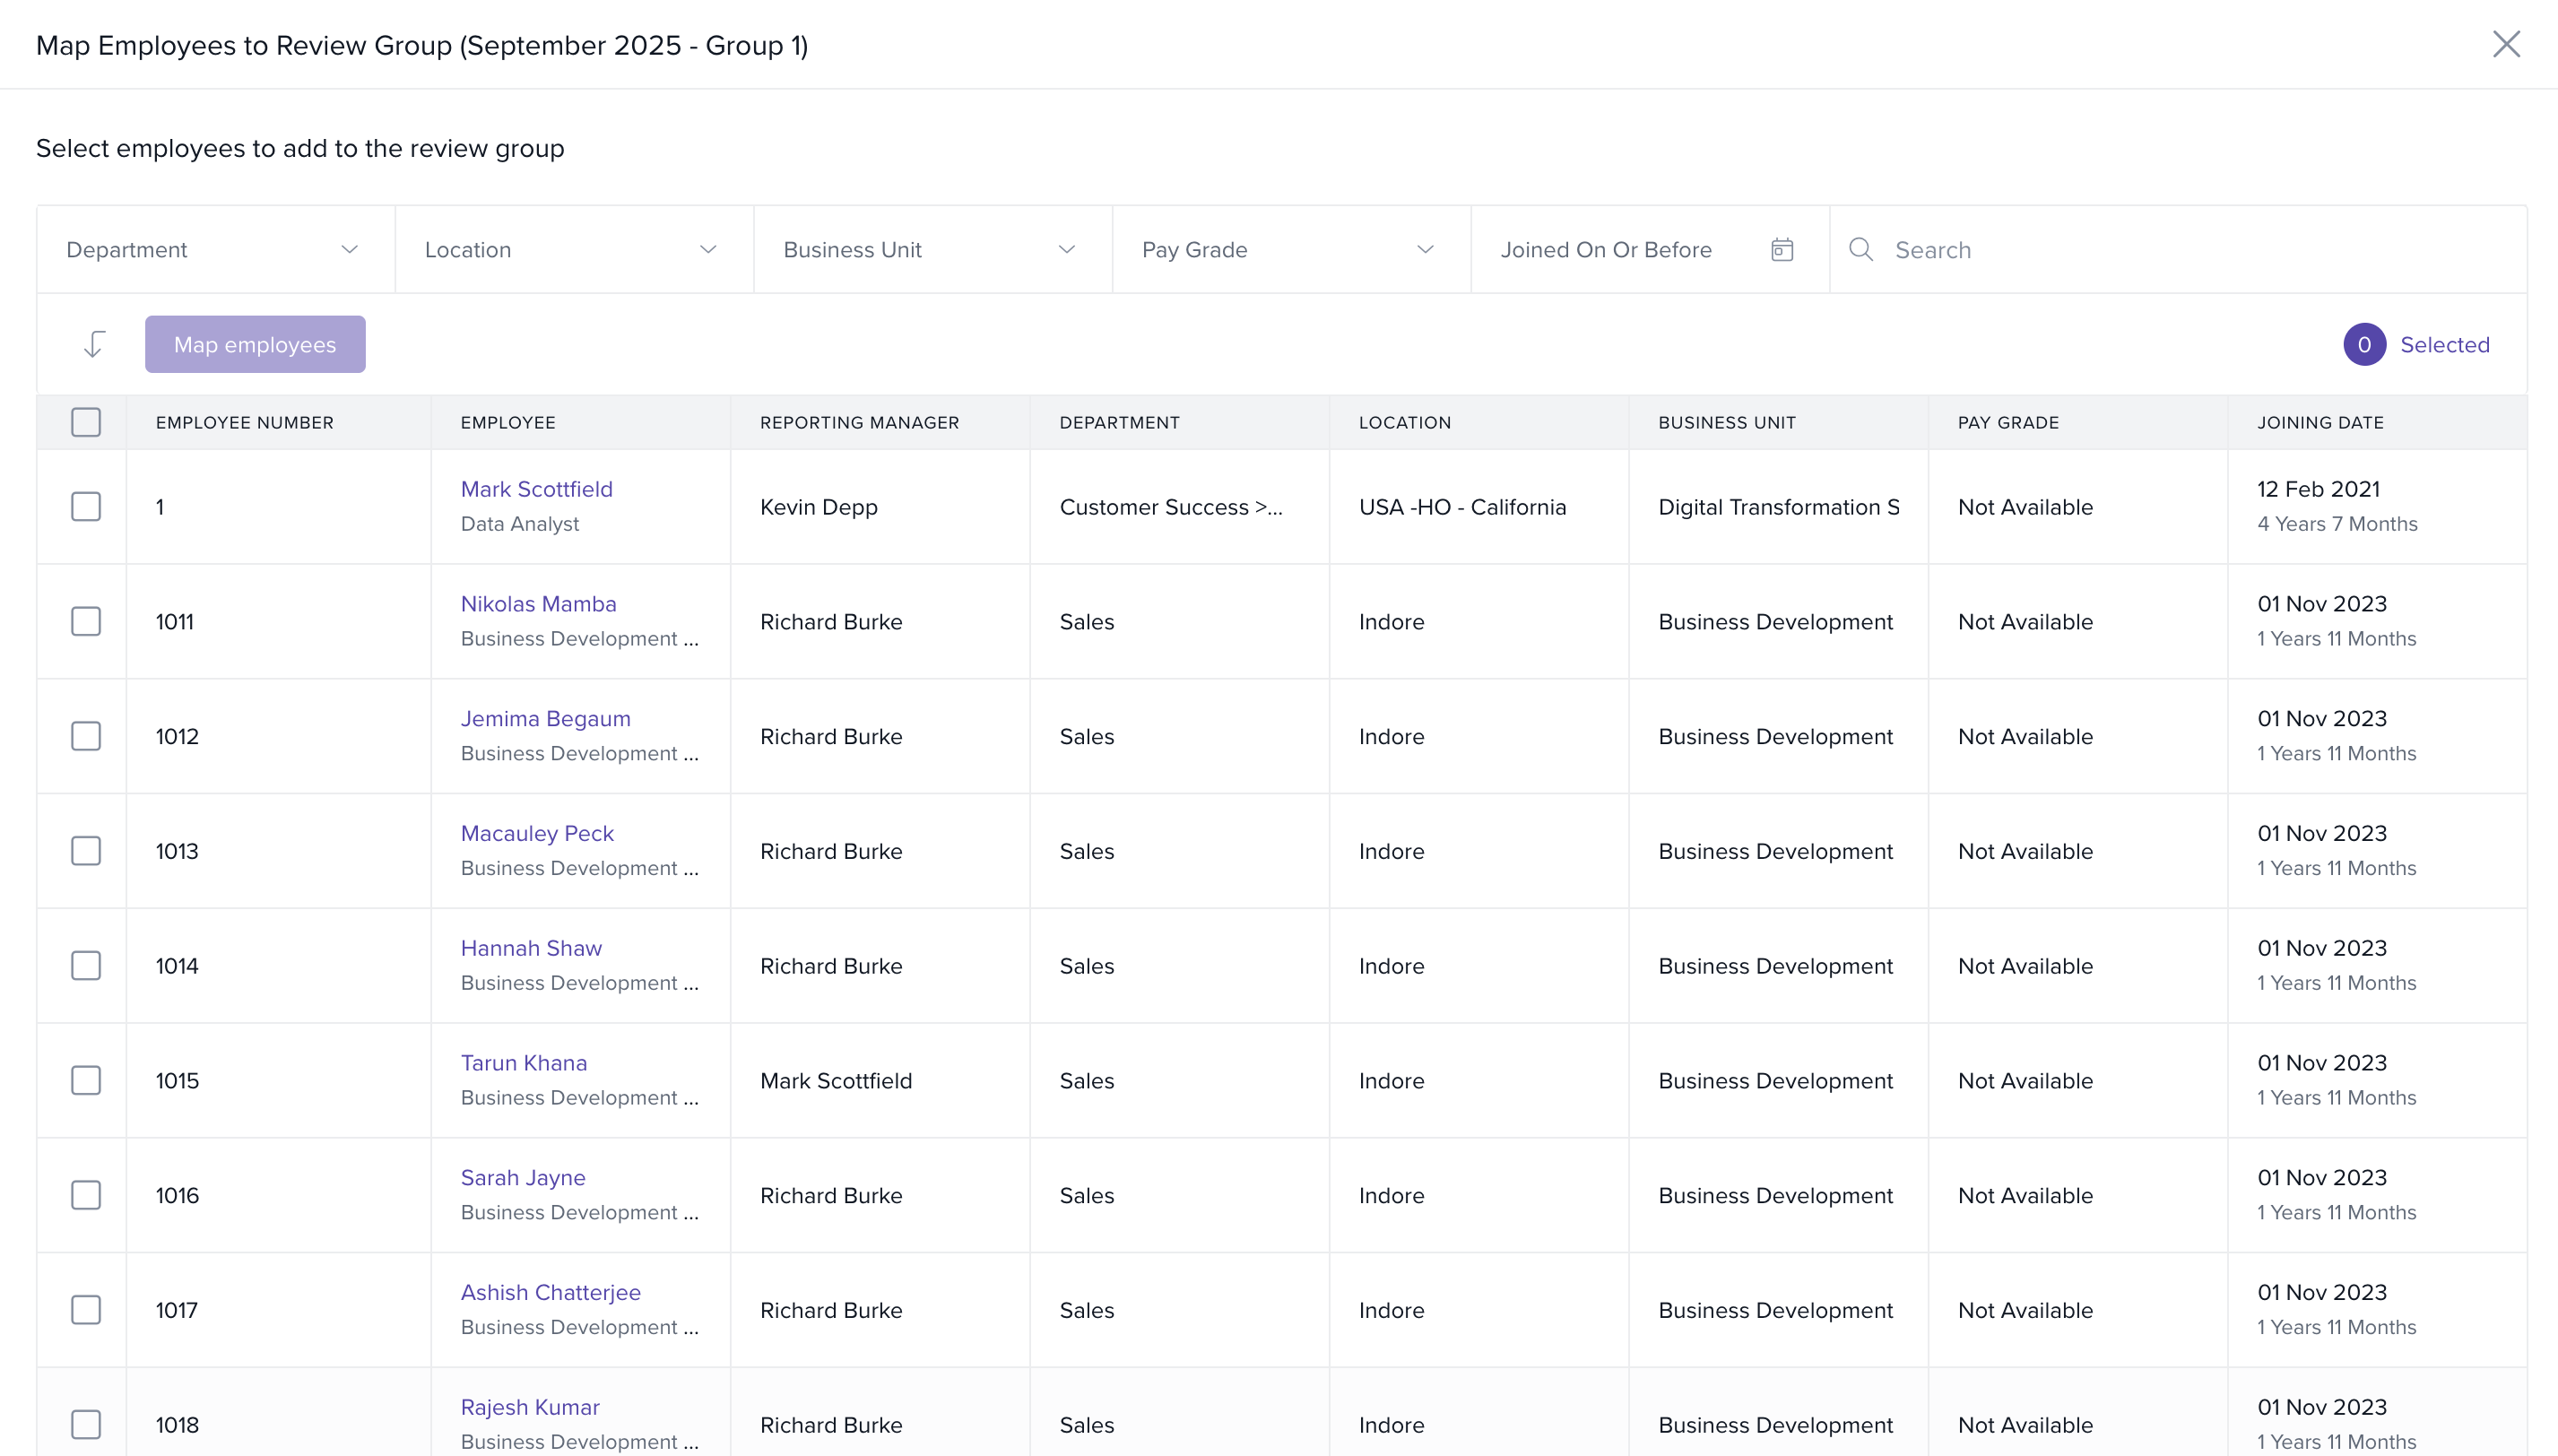Check the box for Mark Scottfield
The image size is (2558, 1456).
coord(86,506)
